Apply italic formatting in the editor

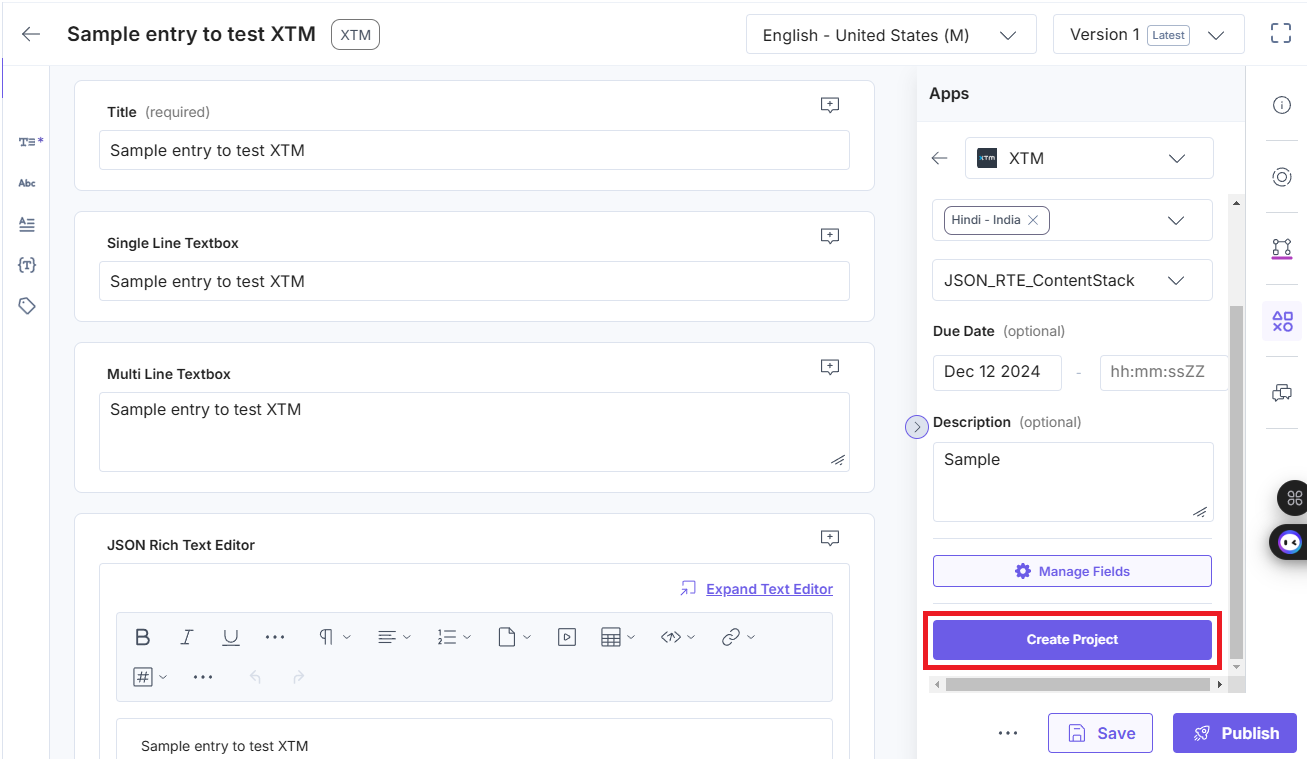click(187, 637)
